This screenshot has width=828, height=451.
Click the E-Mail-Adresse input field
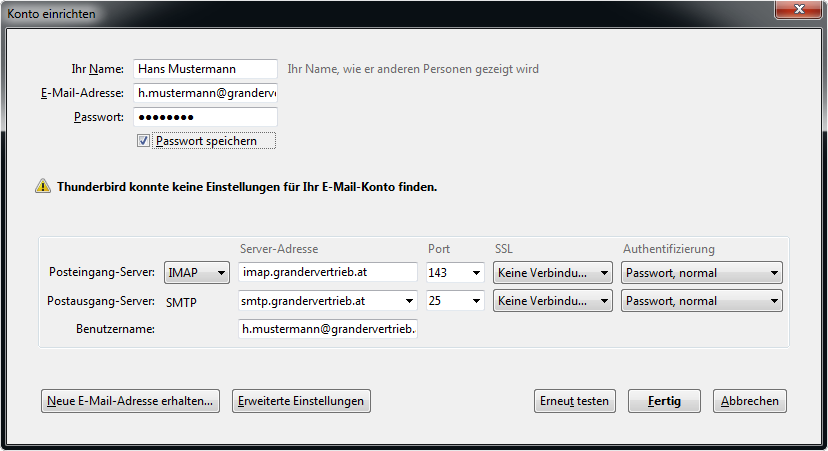[x=204, y=93]
